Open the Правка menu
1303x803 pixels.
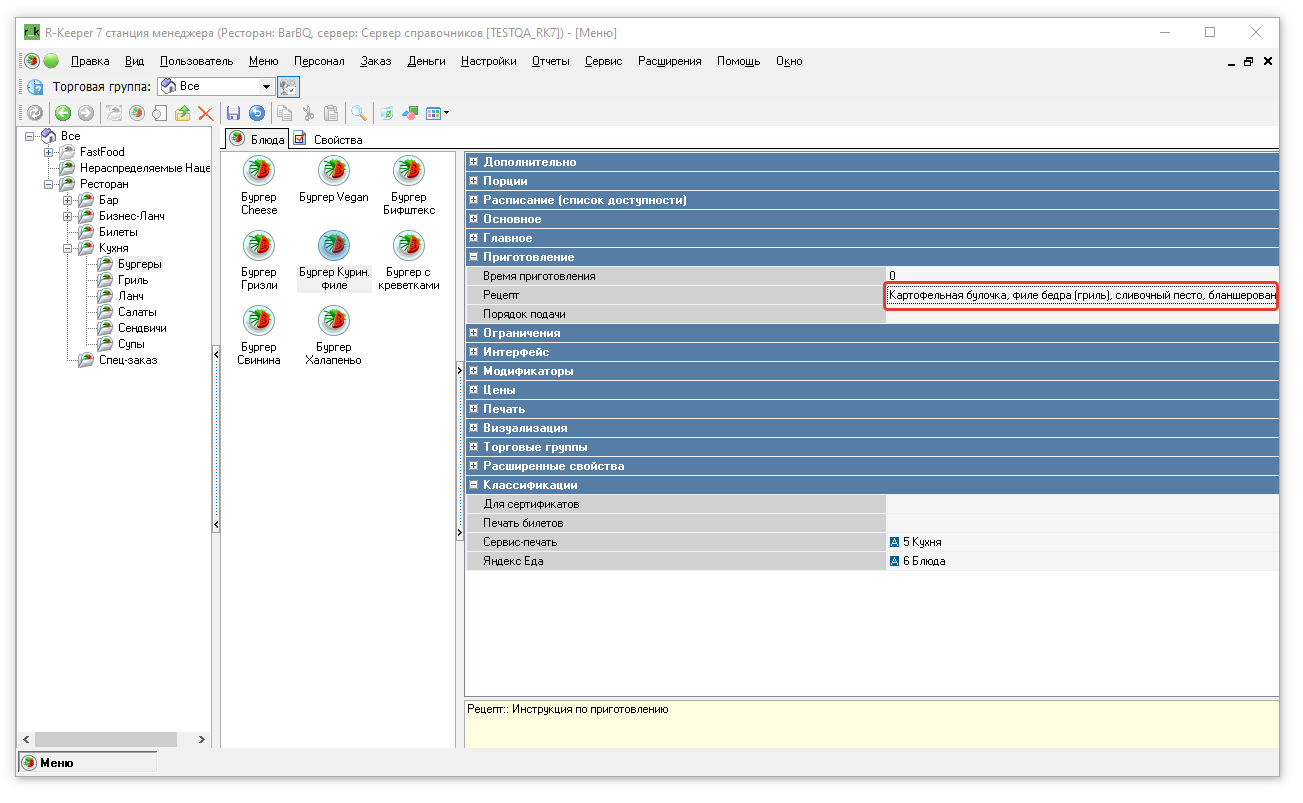[90, 61]
